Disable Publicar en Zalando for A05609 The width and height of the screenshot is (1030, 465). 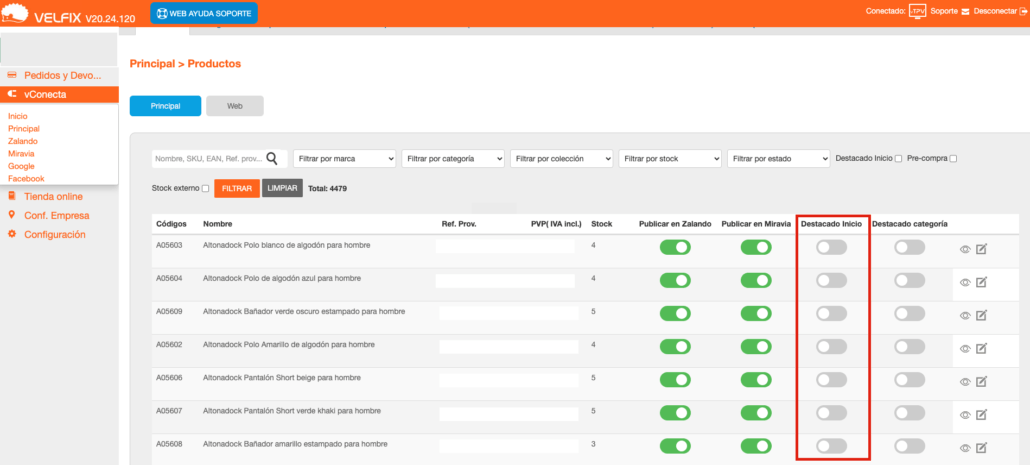pos(675,314)
